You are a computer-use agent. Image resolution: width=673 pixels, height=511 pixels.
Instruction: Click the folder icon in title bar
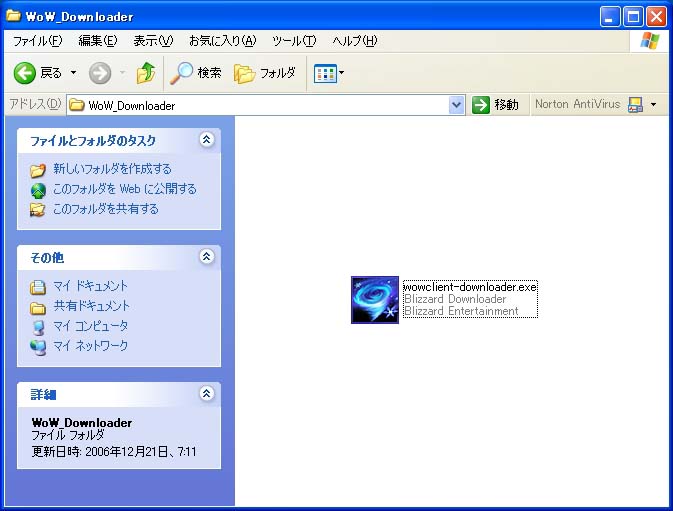click(14, 16)
